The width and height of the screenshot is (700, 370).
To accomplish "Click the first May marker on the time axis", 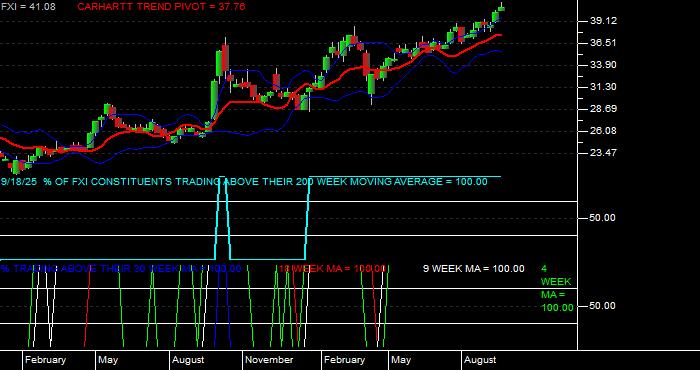I will (108, 360).
